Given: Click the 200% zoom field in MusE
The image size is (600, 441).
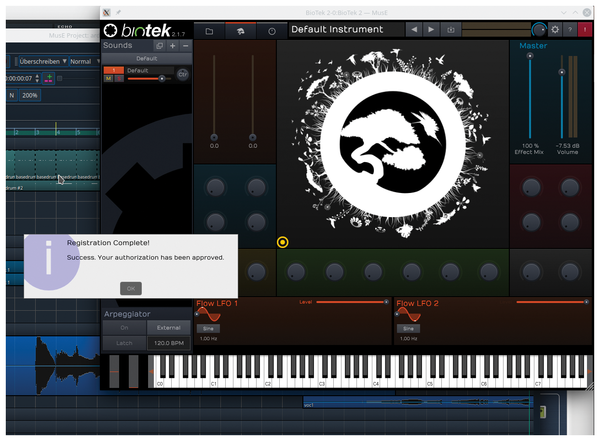Looking at the screenshot, I should pyautogui.click(x=29, y=95).
